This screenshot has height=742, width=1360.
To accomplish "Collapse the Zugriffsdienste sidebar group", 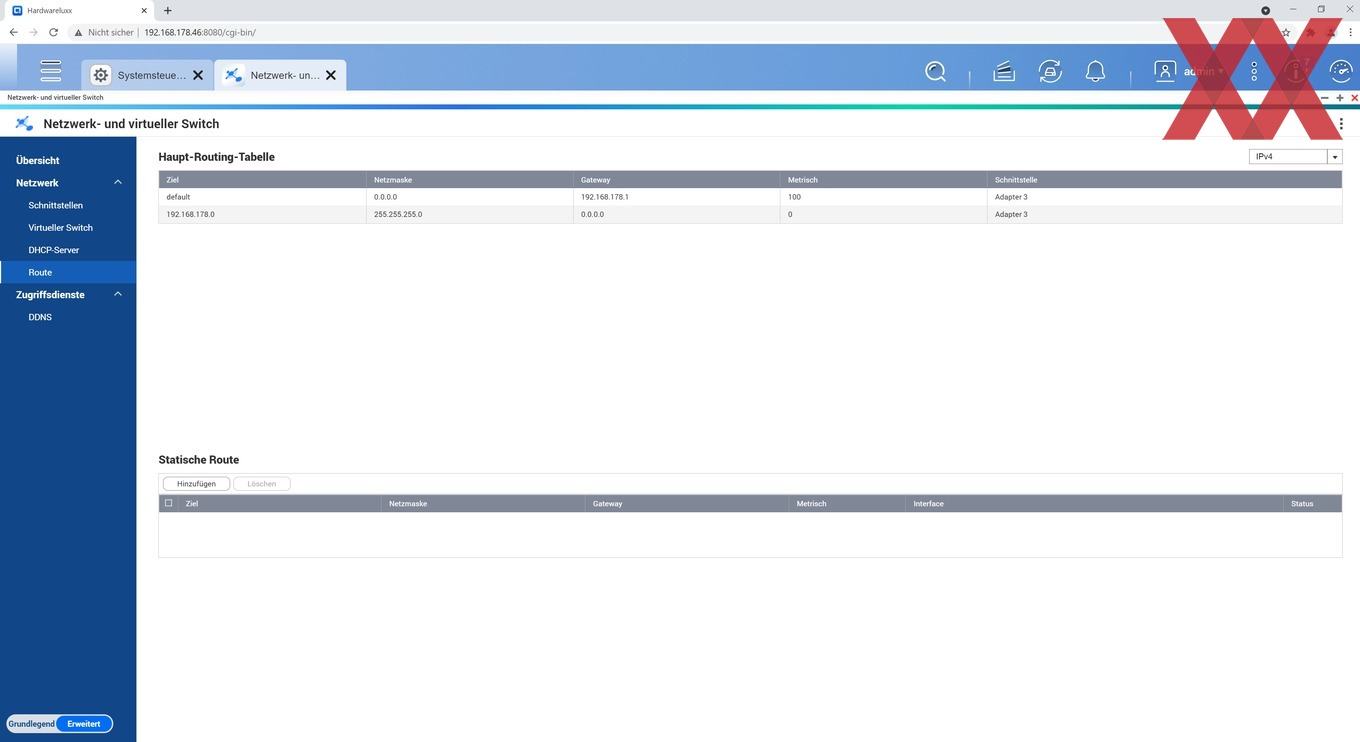I will tap(118, 295).
